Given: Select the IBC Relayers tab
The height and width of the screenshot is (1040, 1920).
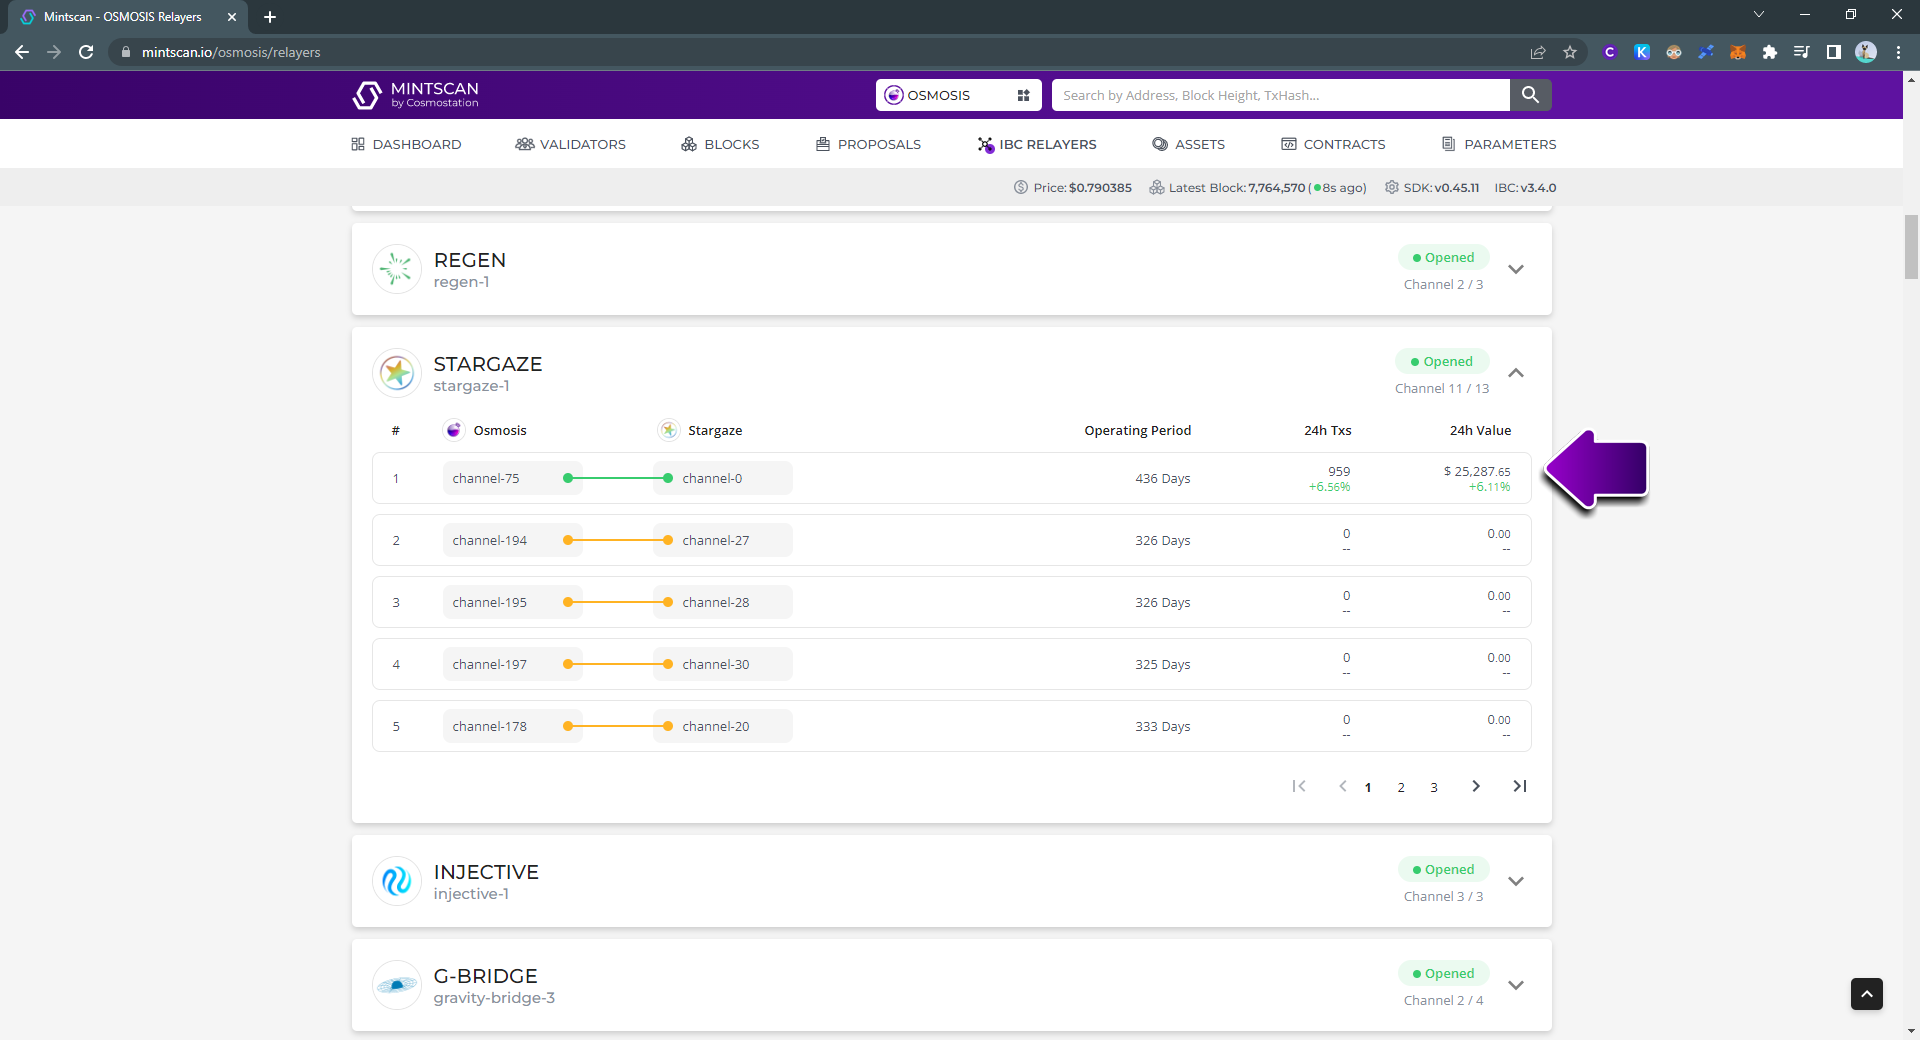Looking at the screenshot, I should tap(1037, 144).
